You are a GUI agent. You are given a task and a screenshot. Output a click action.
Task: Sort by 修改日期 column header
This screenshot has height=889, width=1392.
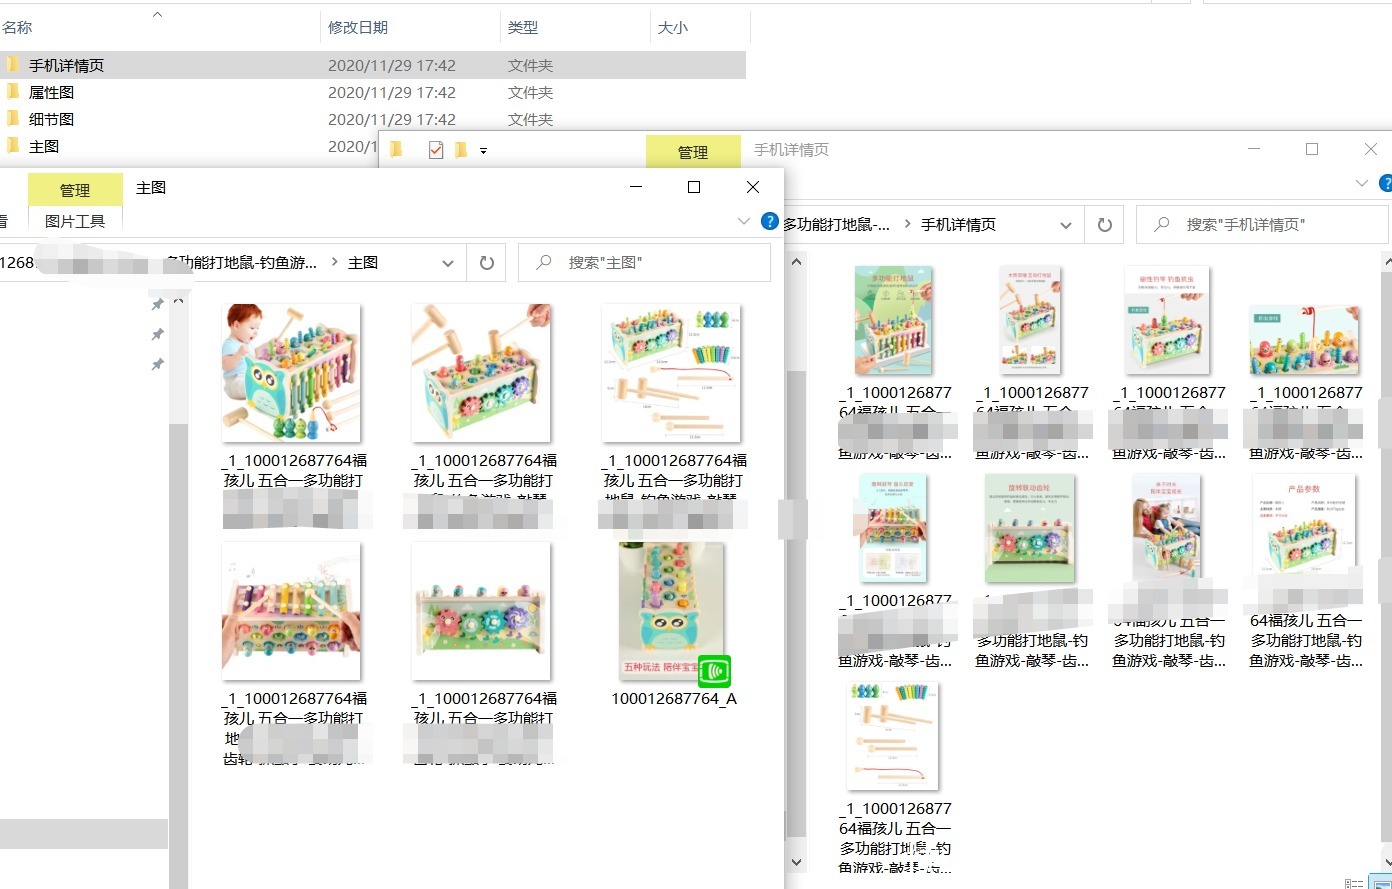click(x=358, y=28)
